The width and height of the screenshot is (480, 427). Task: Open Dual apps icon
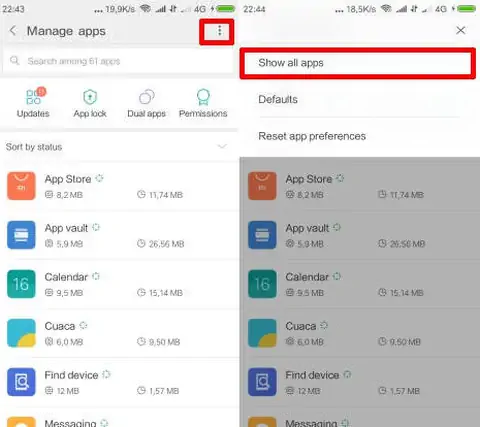pos(147,97)
